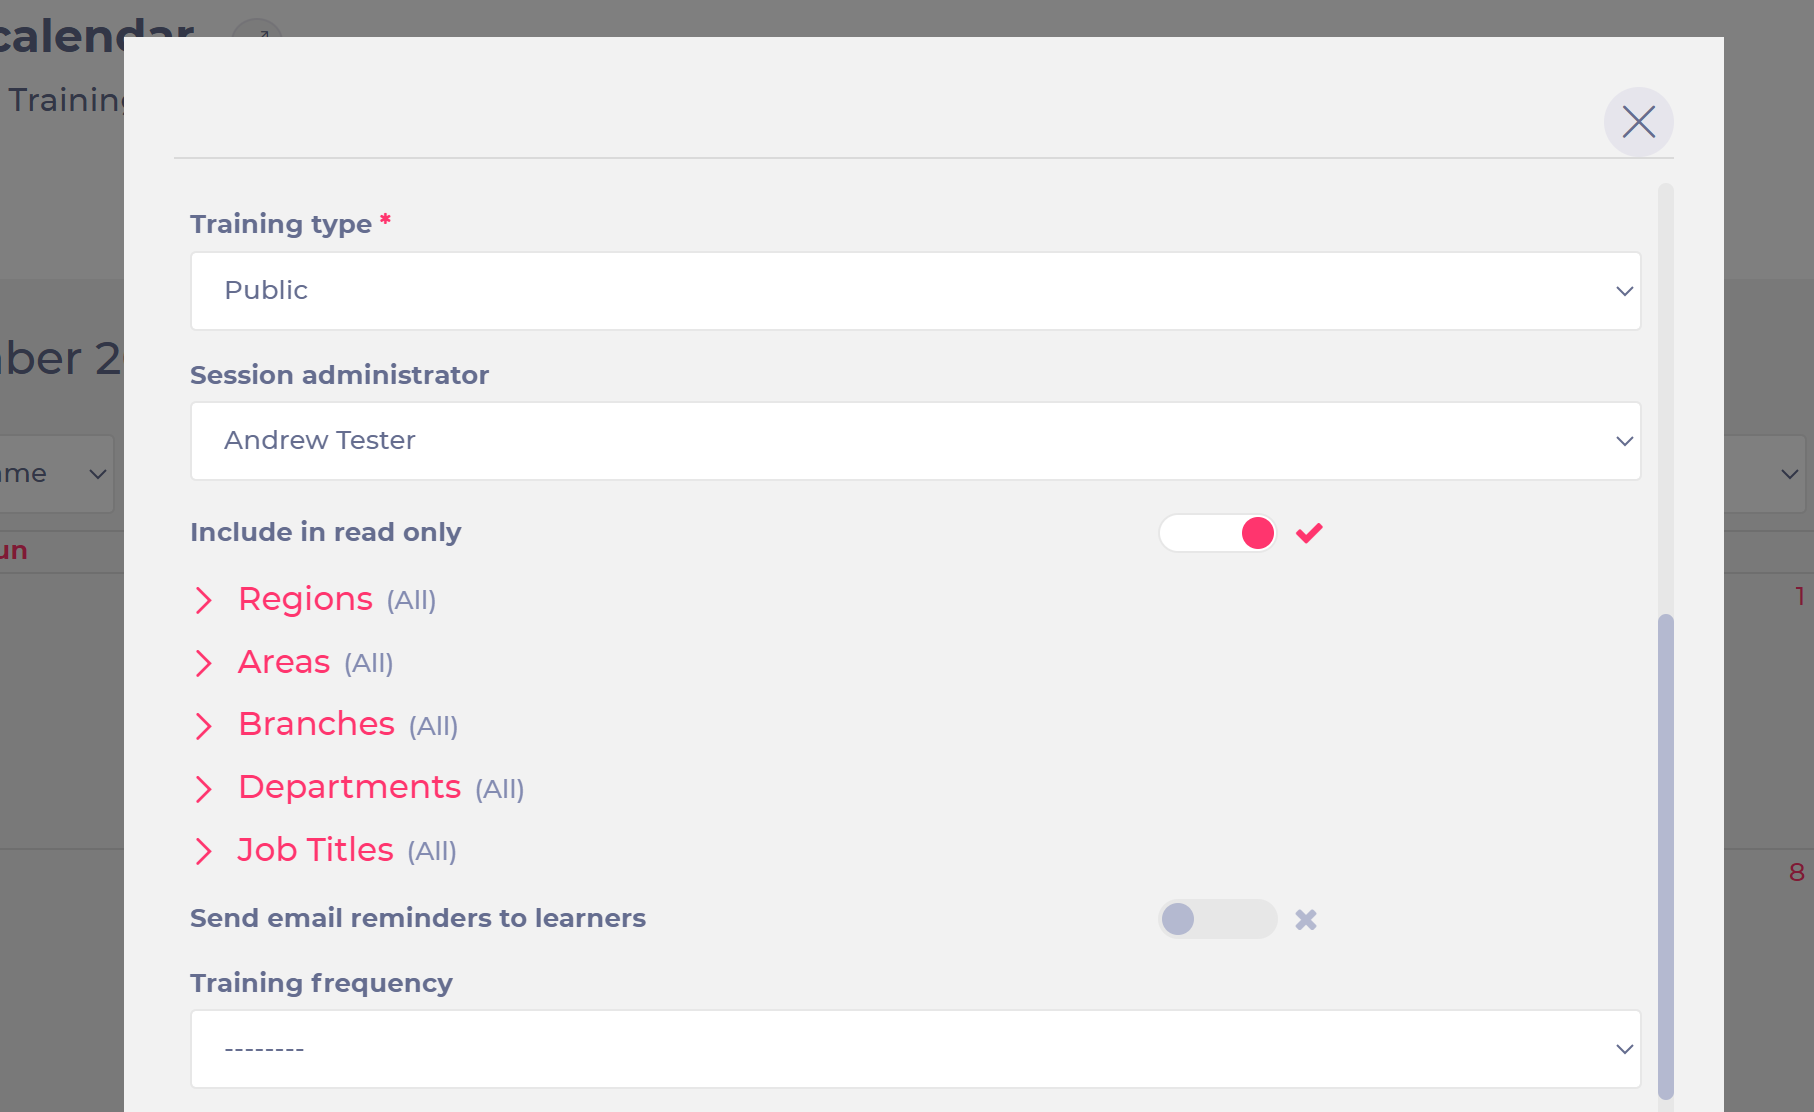This screenshot has width=1814, height=1112.
Task: Disable the Include in read only toggle
Action: [1217, 533]
